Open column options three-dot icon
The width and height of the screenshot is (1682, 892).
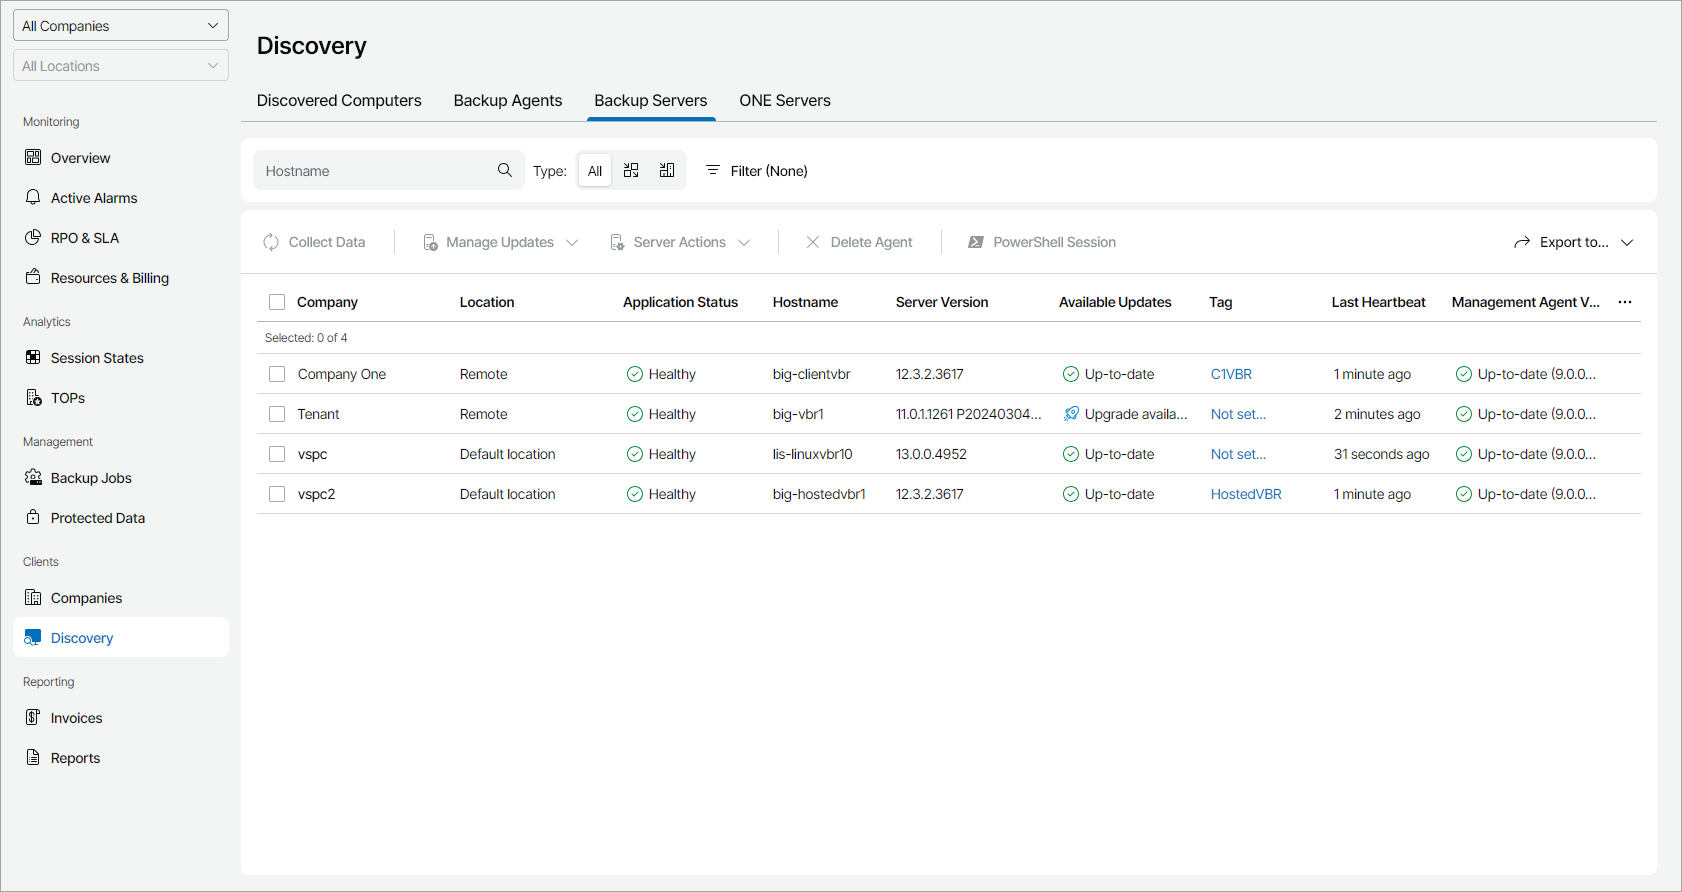1625,302
